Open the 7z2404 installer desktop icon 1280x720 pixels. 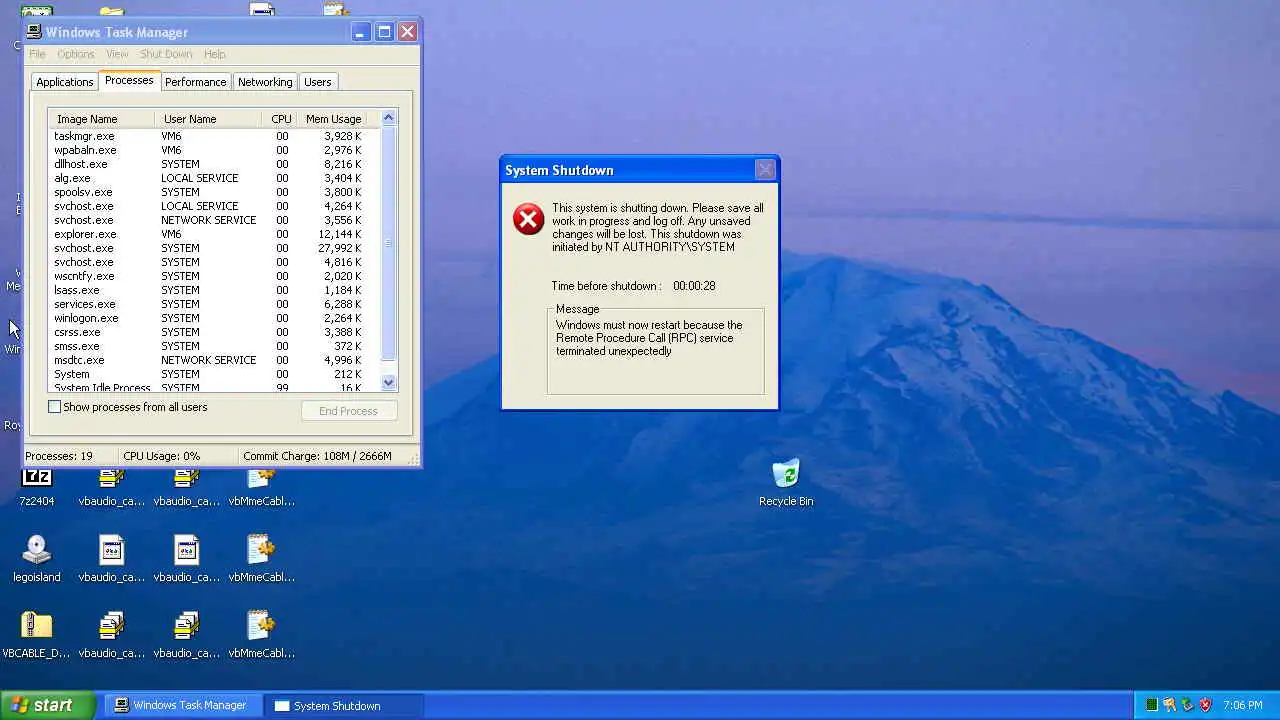click(x=37, y=486)
